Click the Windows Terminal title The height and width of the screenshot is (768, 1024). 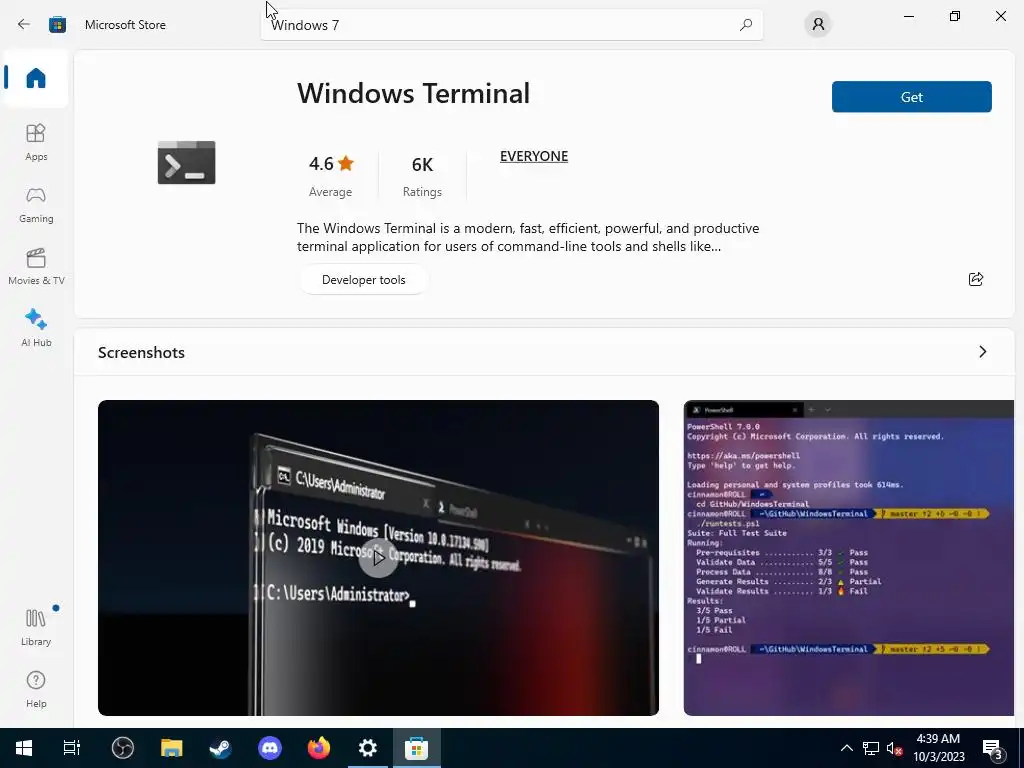pyautogui.click(x=413, y=93)
